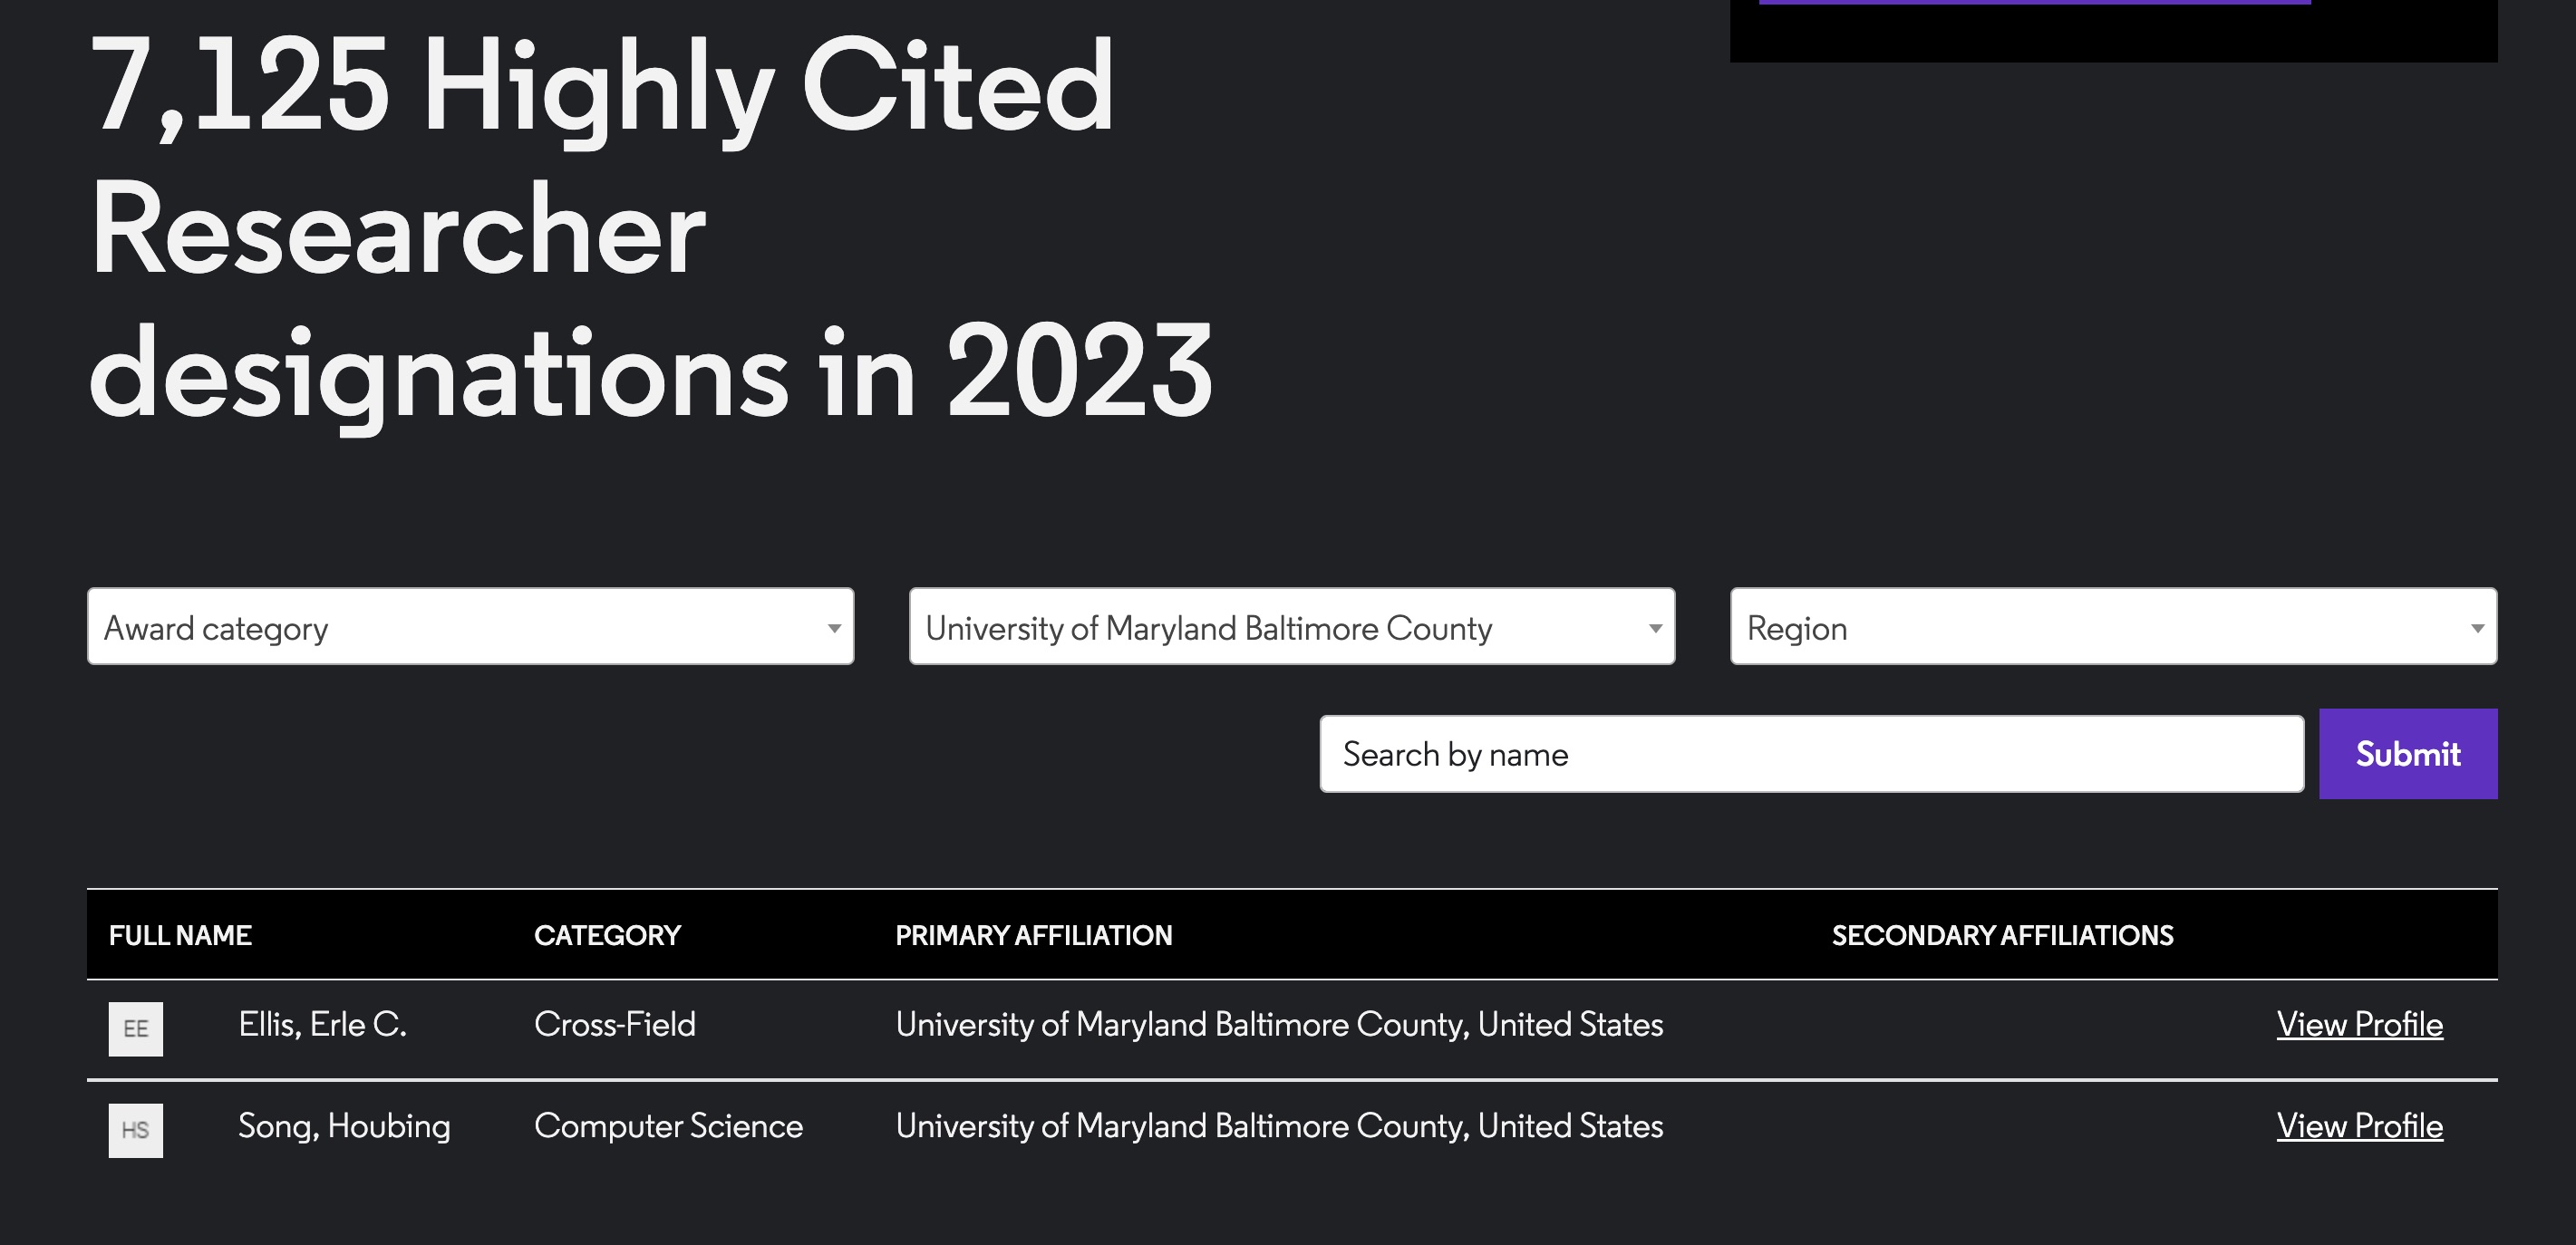Screen dimensions: 2576x1245
Task: Click the HS avatar icon
Action: coord(136,1130)
